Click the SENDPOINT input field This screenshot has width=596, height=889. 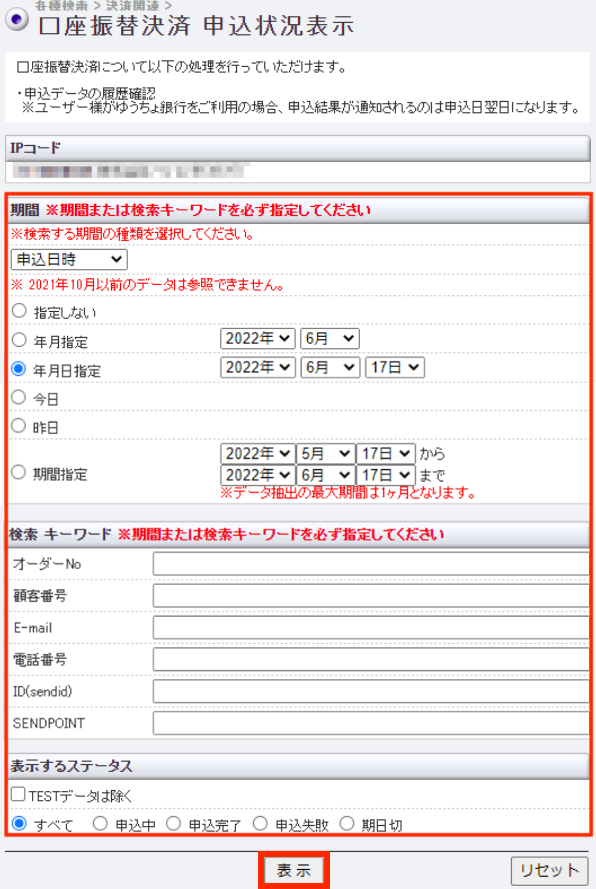[371, 723]
